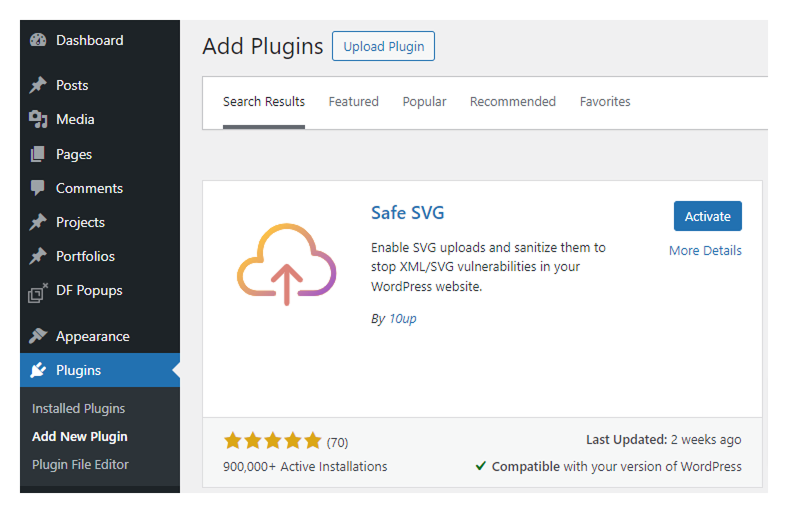Viewport: 788px width, 513px height.
Task: Click the Plugins plug icon
Action: [x=38, y=370]
